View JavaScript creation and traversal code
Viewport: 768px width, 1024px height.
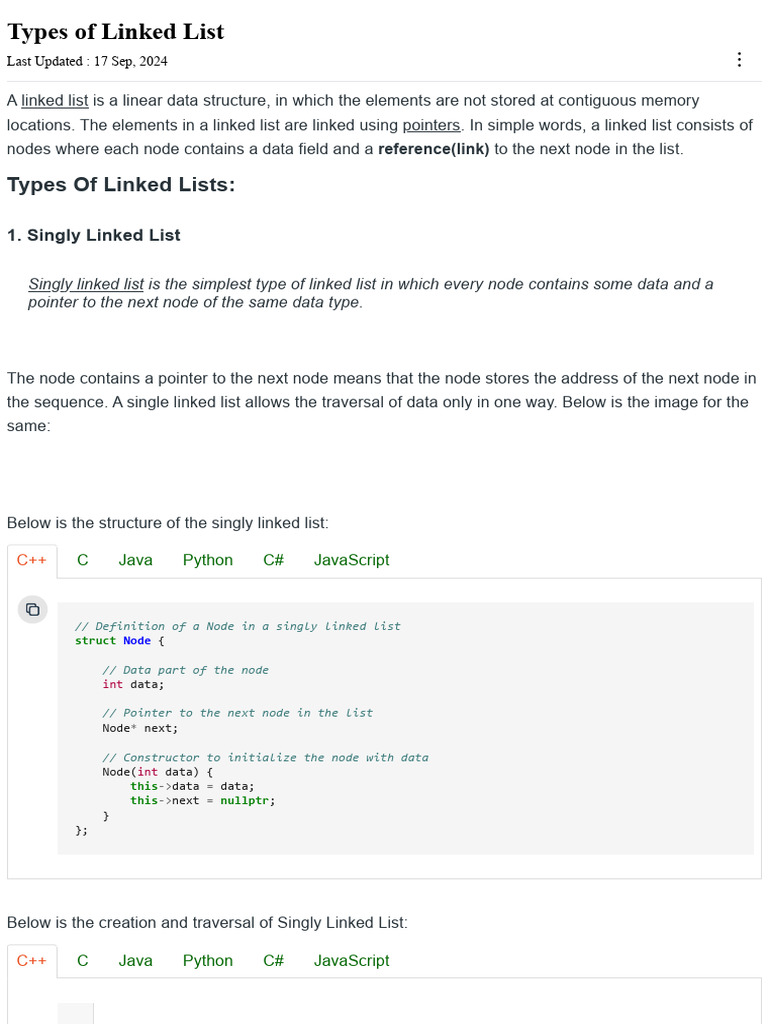click(x=351, y=960)
